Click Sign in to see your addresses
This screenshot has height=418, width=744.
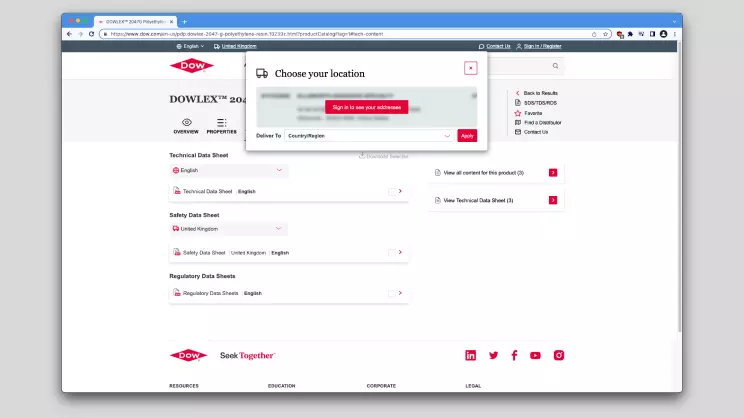[x=366, y=107]
